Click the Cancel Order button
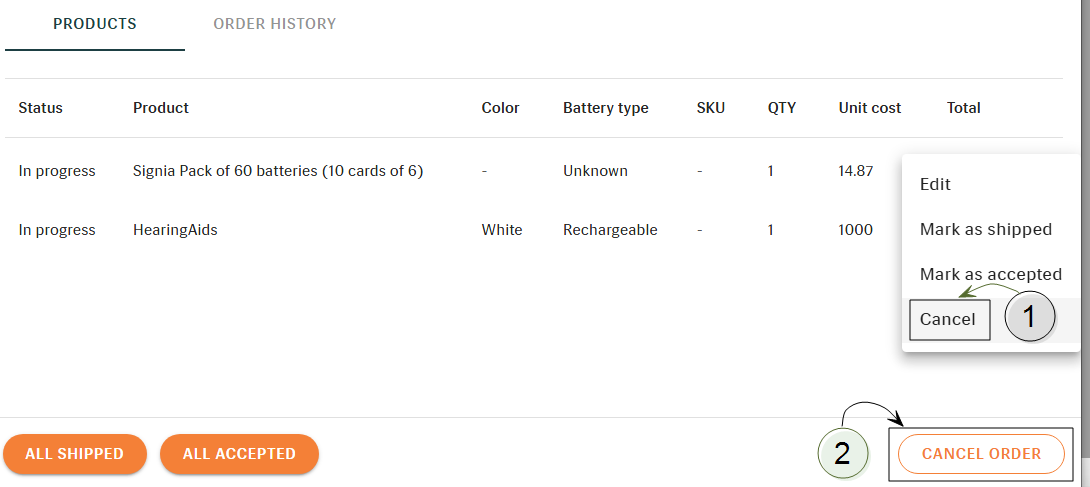The height and width of the screenshot is (487, 1090). click(981, 454)
